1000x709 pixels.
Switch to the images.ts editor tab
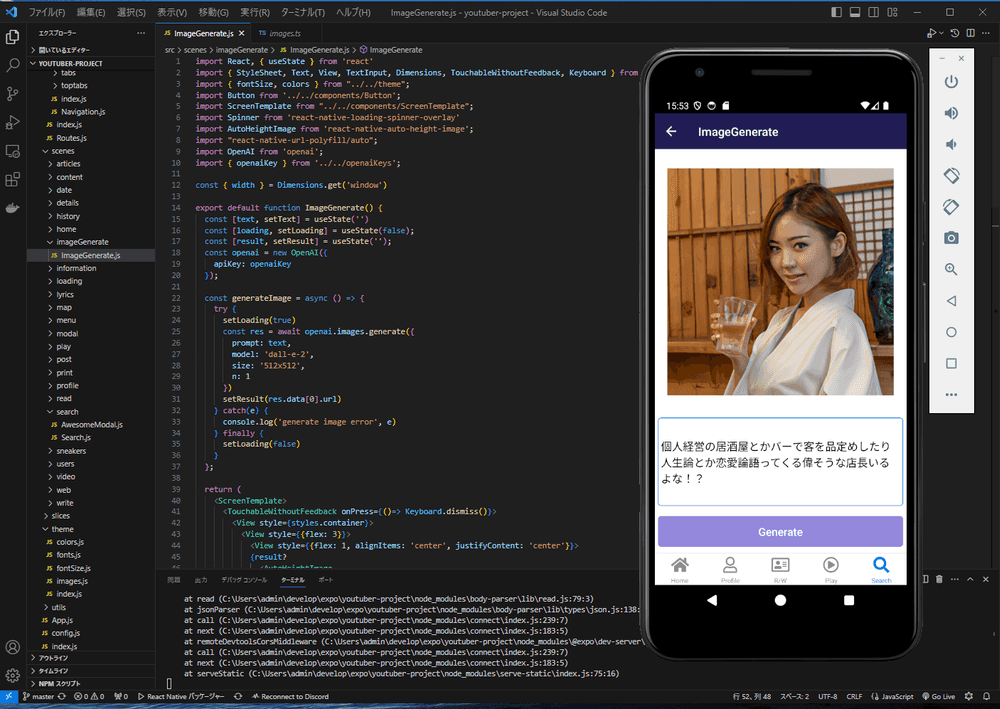[284, 33]
